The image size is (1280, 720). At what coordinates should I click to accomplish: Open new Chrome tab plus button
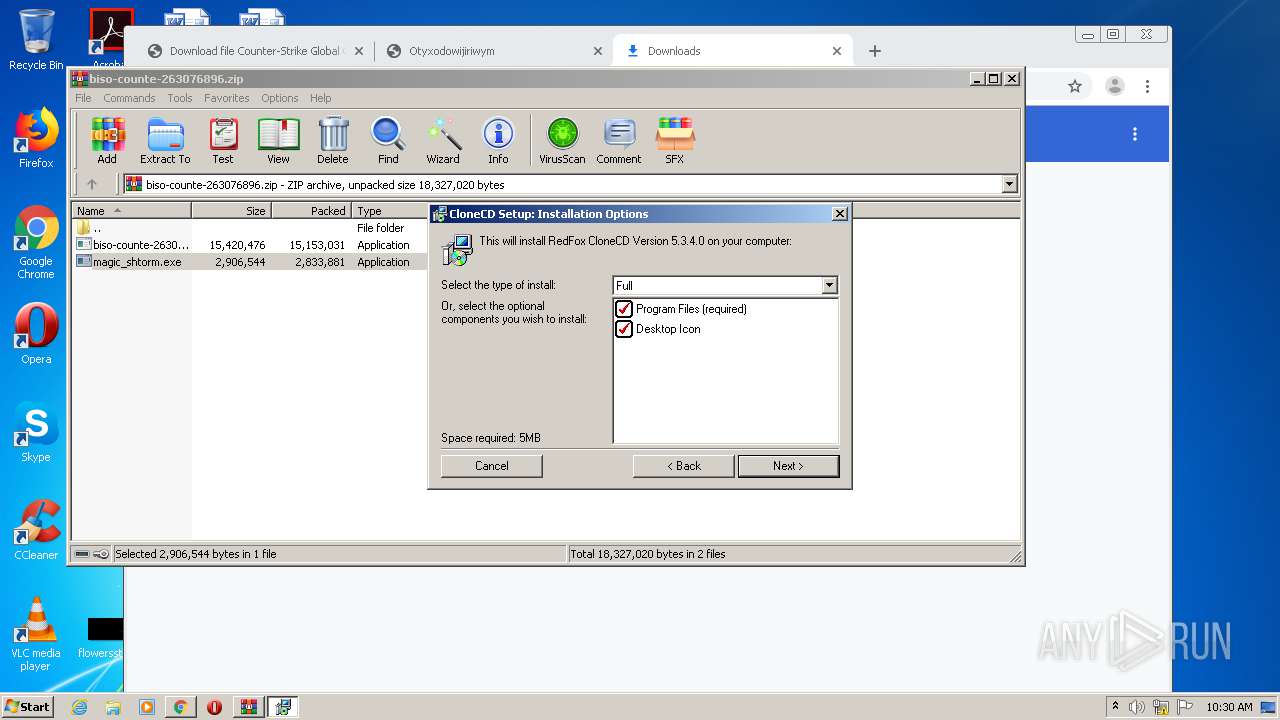[875, 51]
